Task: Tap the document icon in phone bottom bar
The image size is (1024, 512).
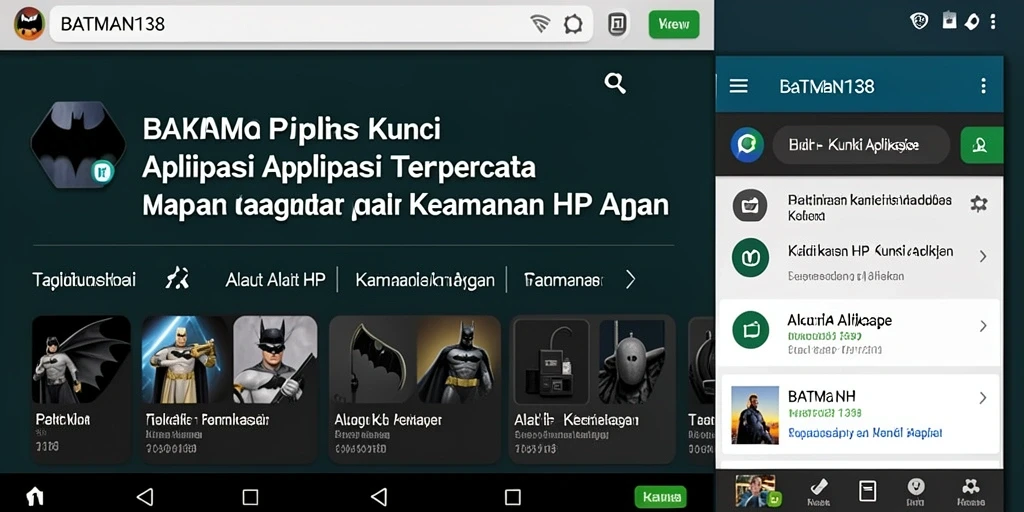Action: pyautogui.click(x=867, y=491)
